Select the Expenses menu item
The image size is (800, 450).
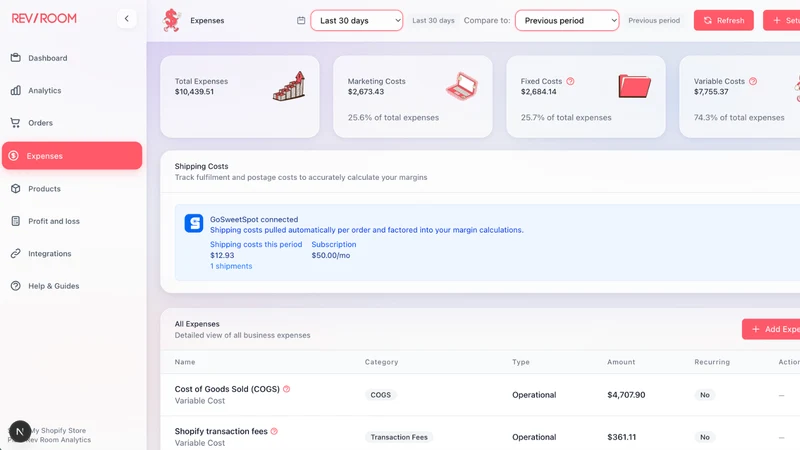(72, 156)
